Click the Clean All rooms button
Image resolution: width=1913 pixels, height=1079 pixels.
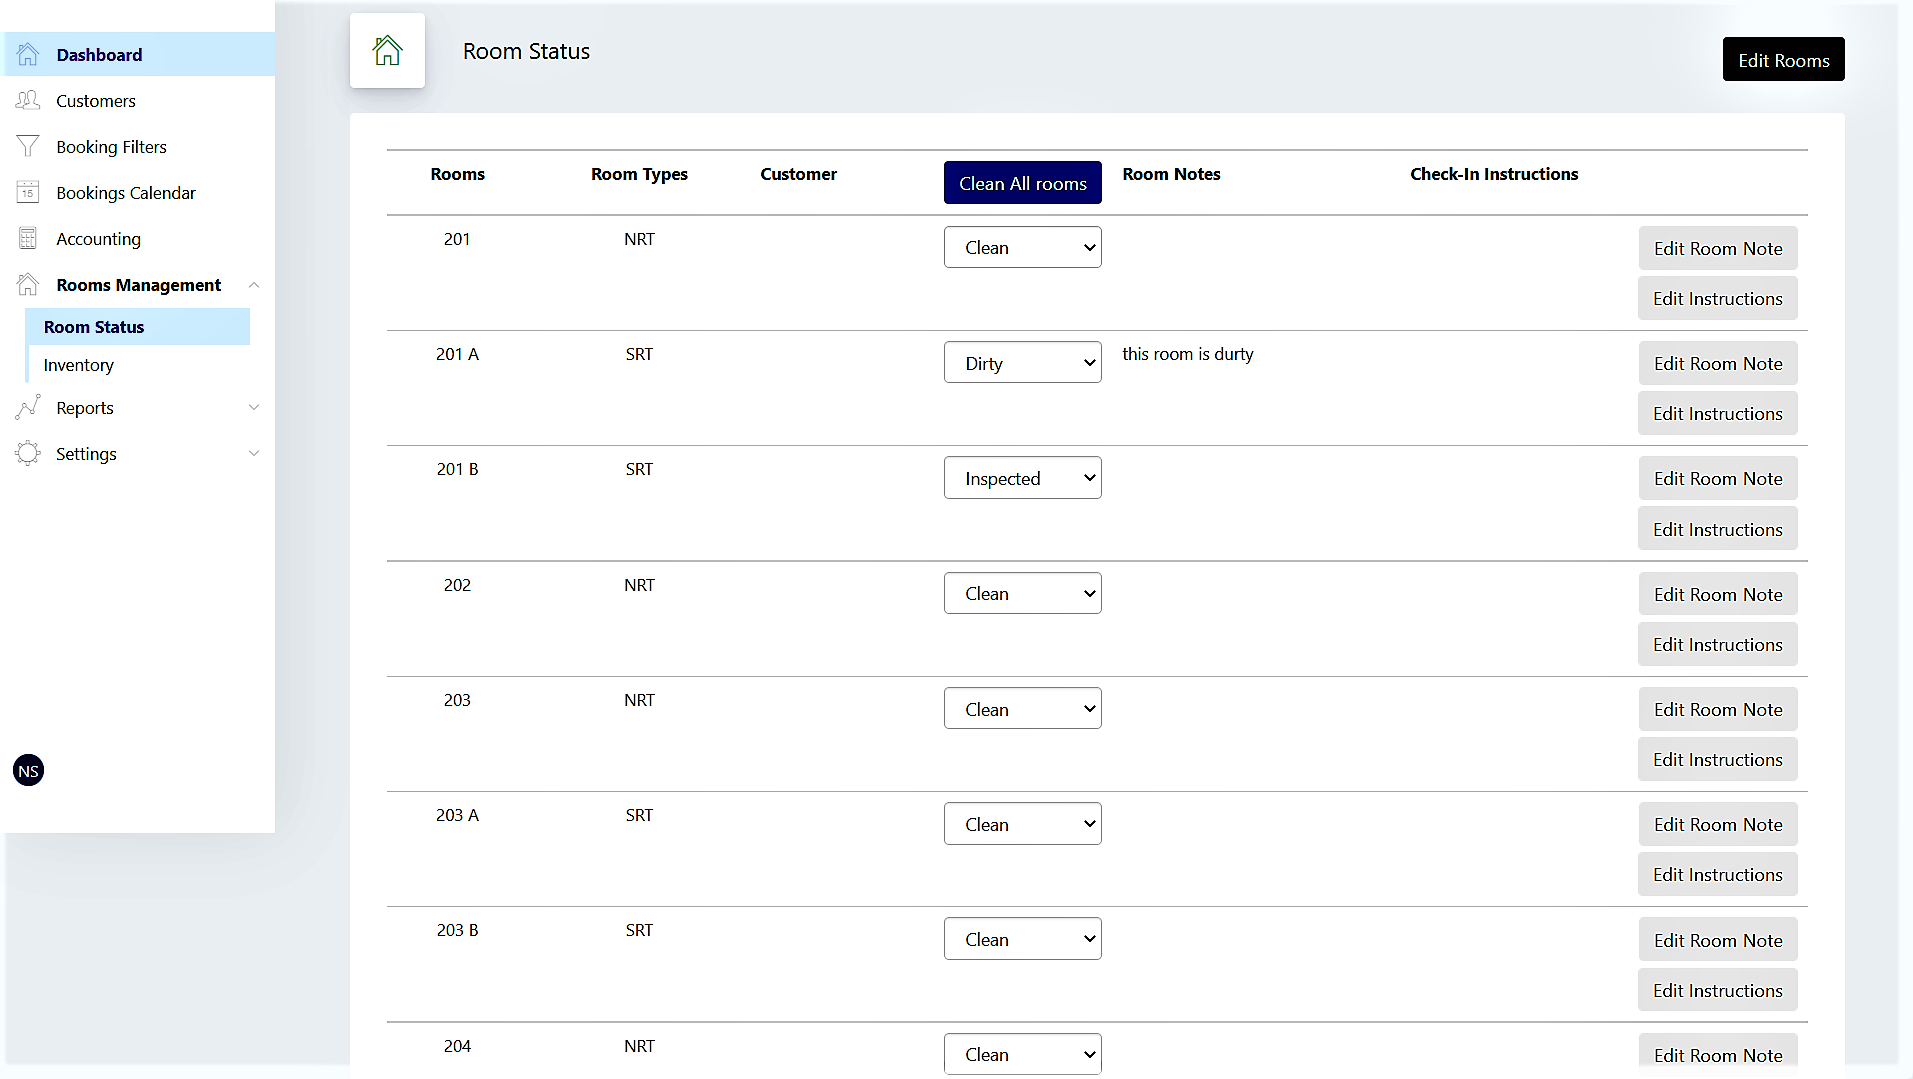[1022, 183]
